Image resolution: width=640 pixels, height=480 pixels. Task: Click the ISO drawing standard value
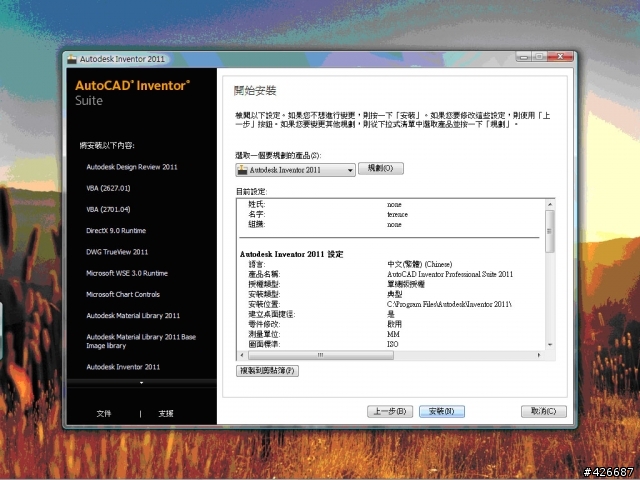(392, 344)
